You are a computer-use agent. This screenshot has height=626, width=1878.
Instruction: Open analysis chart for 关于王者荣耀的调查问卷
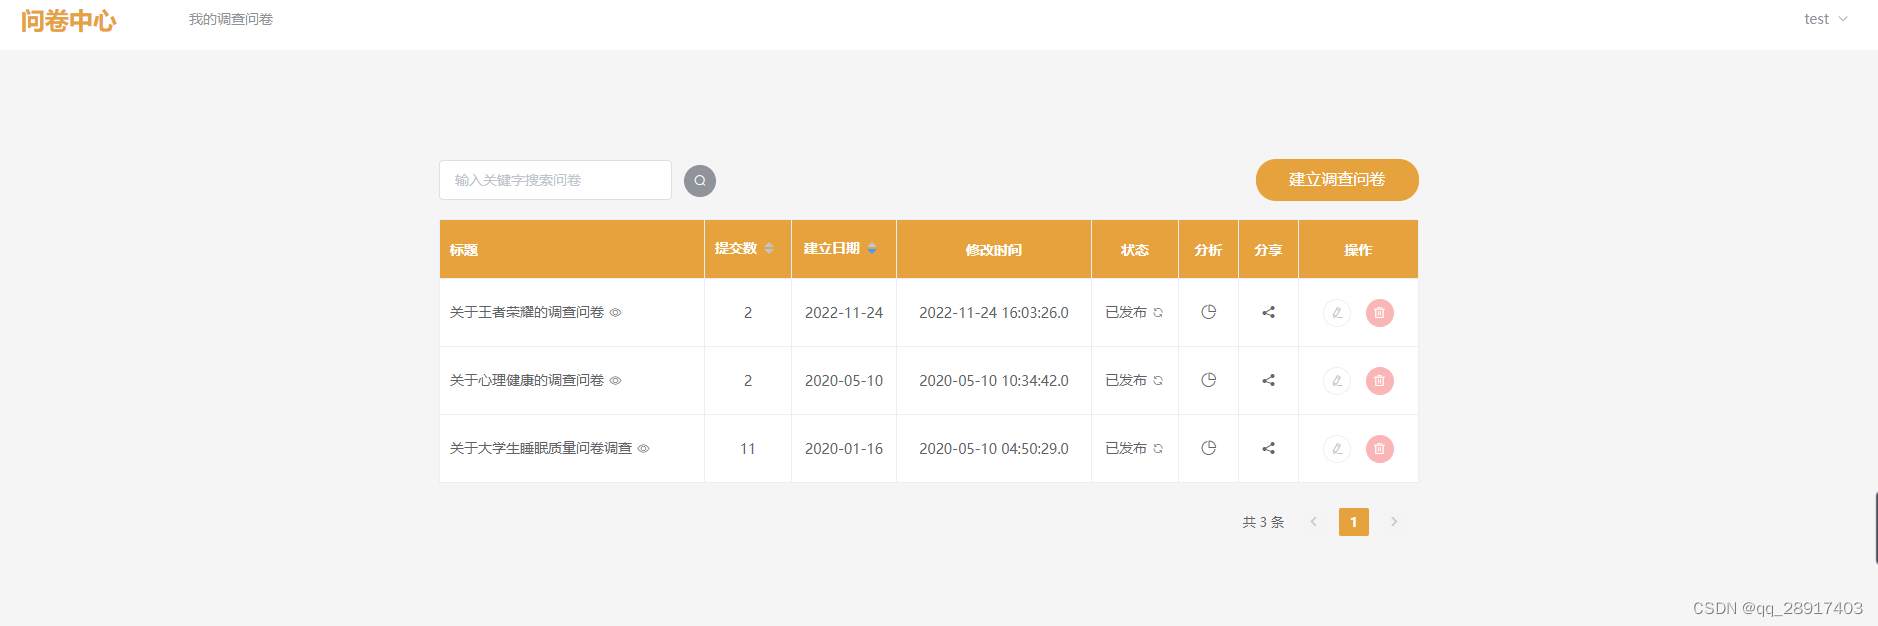(x=1208, y=312)
